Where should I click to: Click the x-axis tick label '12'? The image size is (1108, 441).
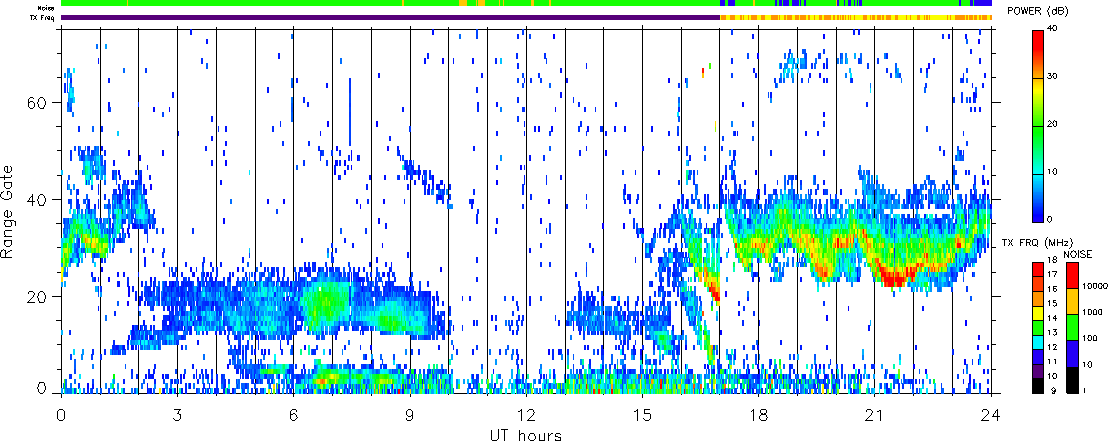tap(526, 415)
